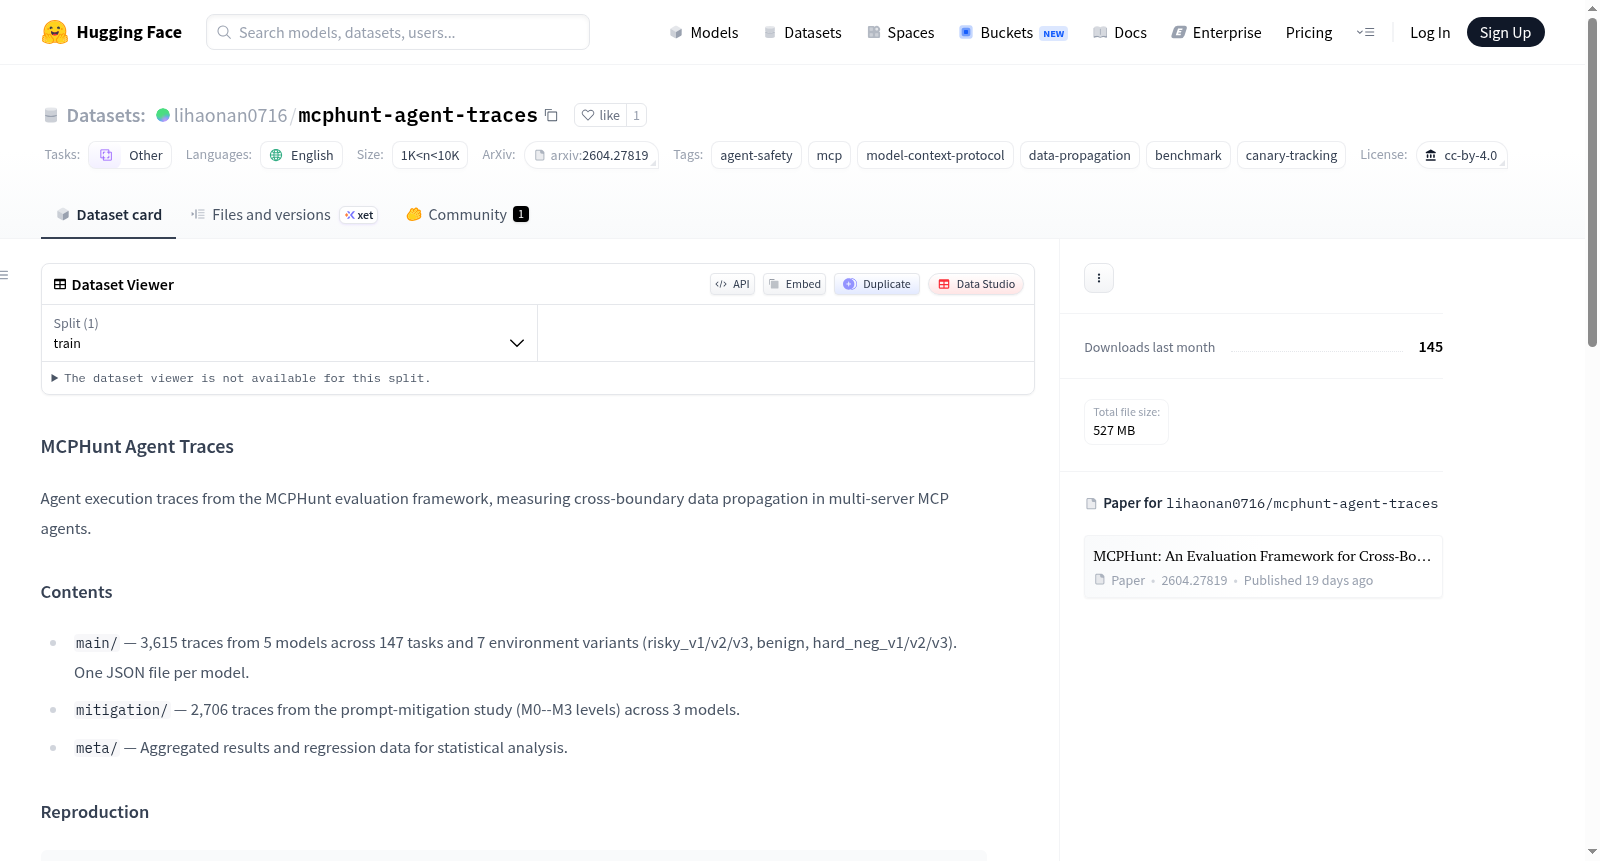Click the Reproduction heading
This screenshot has width=1600, height=861.
(x=95, y=812)
